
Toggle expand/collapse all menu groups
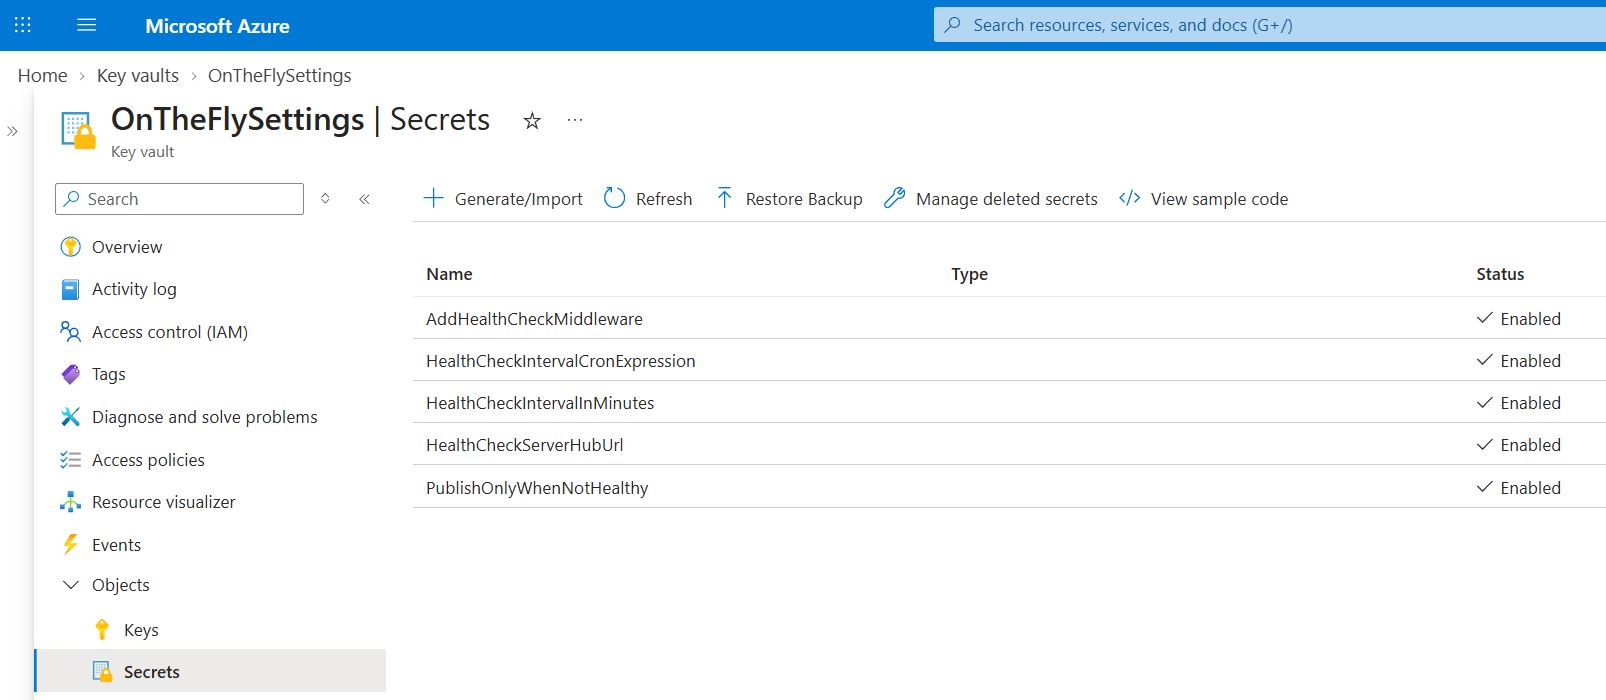(325, 199)
